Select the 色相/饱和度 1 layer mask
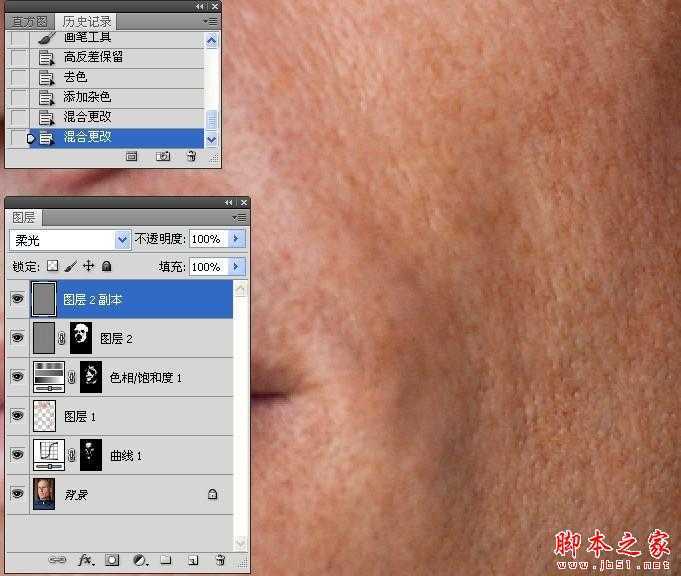Viewport: 681px width, 576px height. point(91,377)
